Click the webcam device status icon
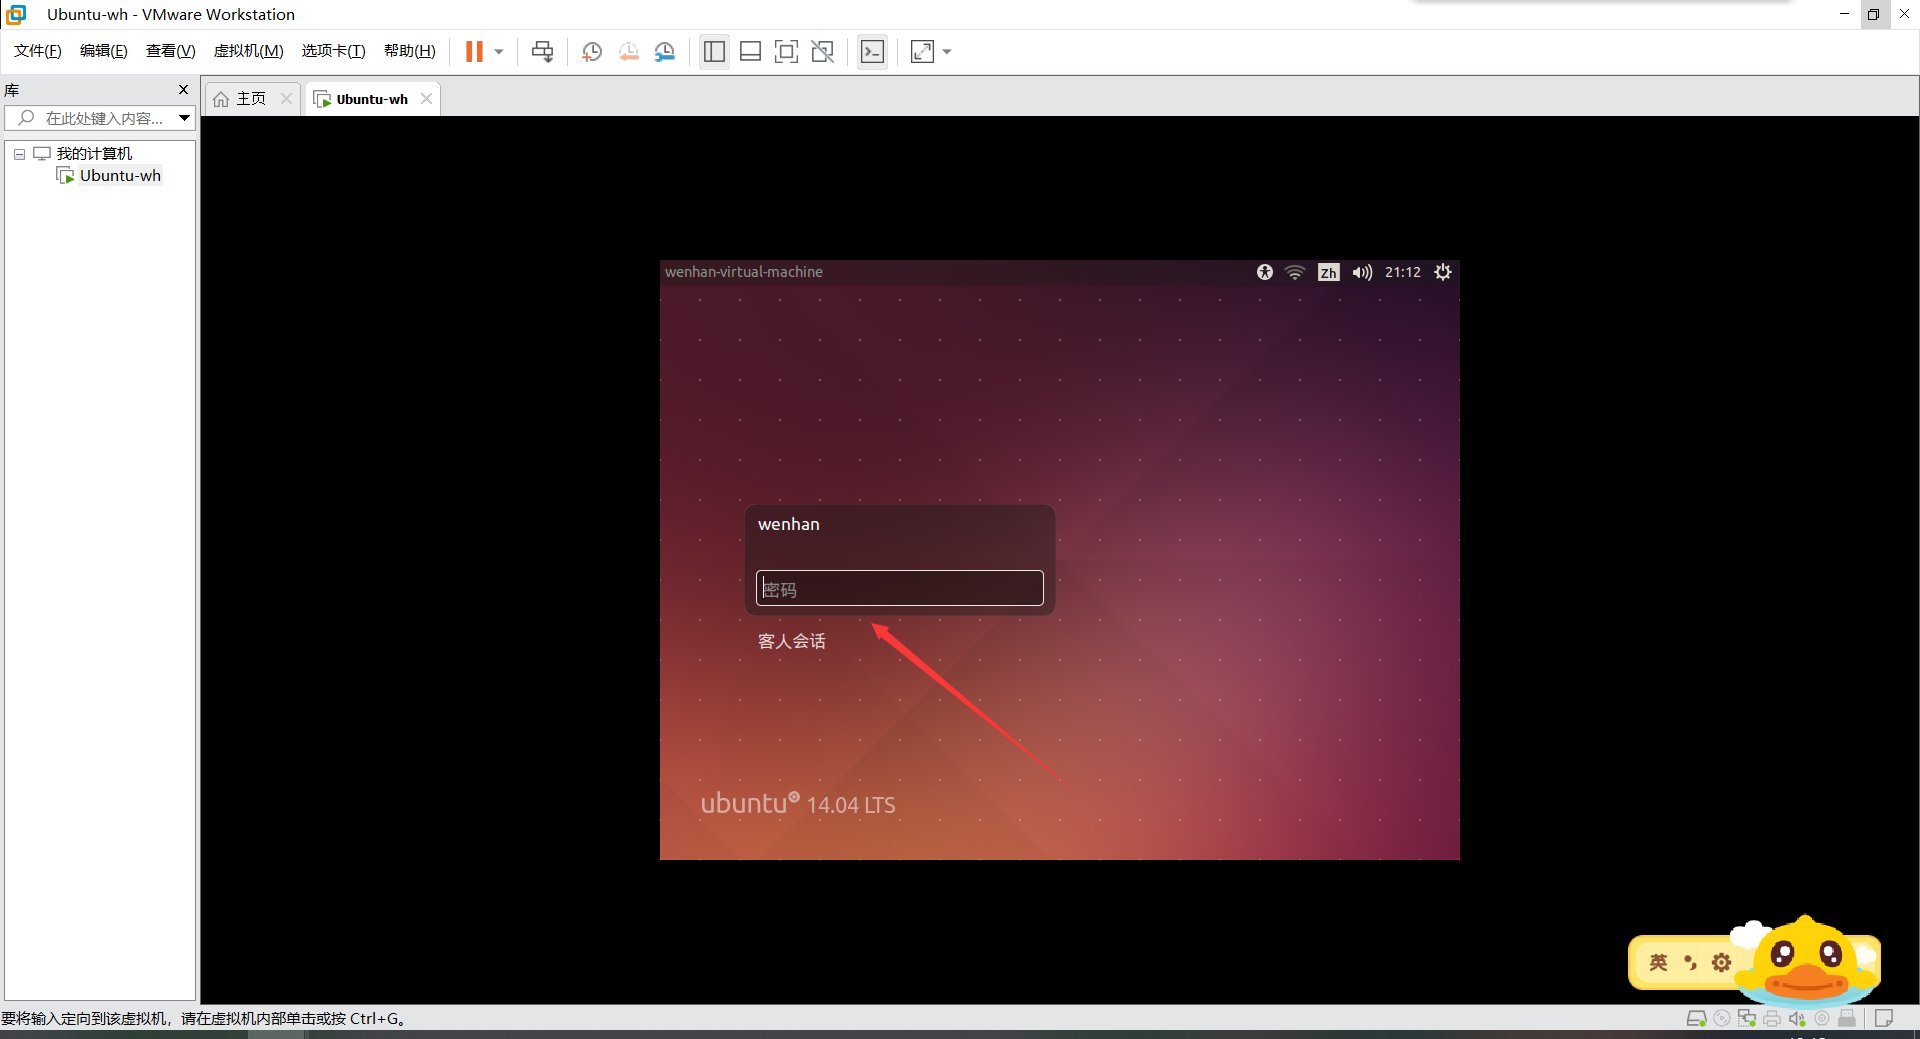 [x=1822, y=1019]
